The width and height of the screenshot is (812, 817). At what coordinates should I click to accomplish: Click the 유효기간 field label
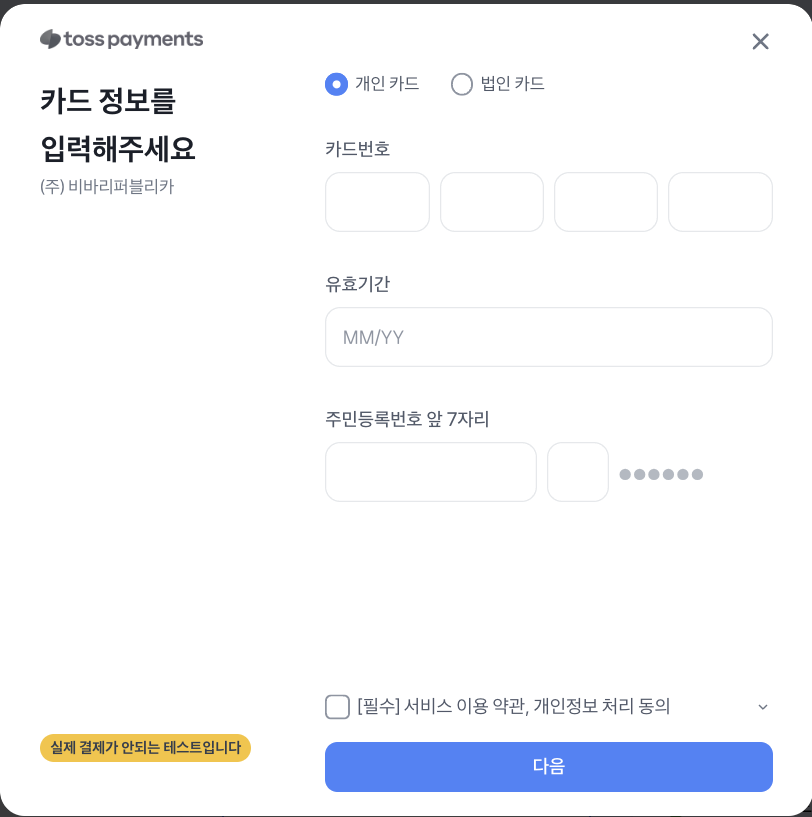pos(358,284)
